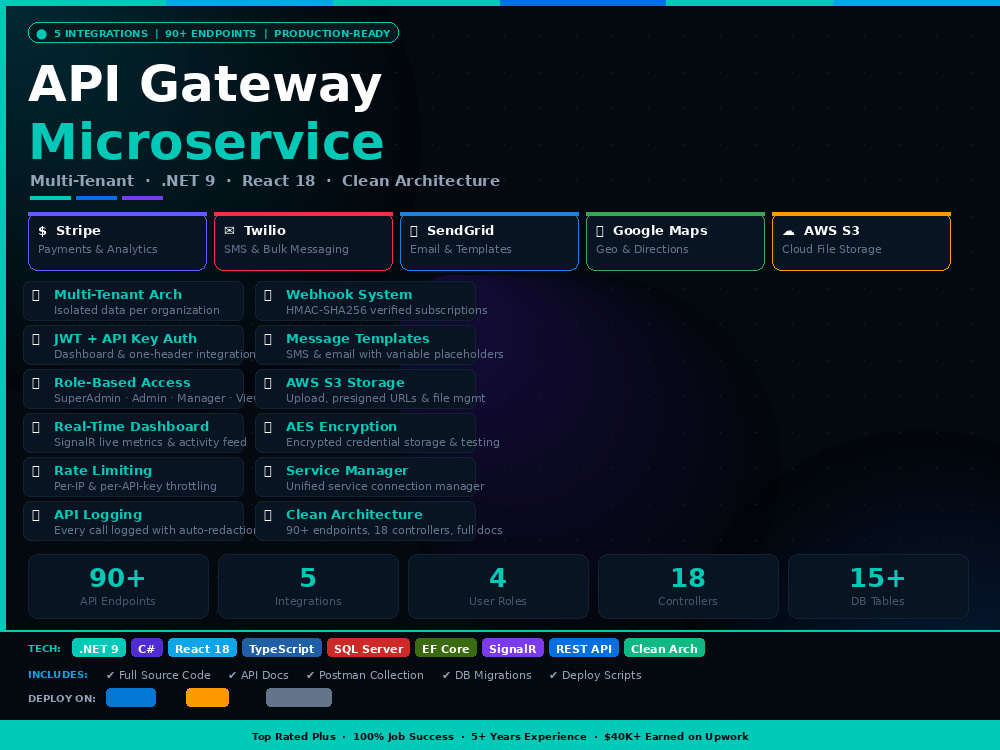Select the React 18 tech badge
The width and height of the screenshot is (1000, 750).
(x=202, y=648)
